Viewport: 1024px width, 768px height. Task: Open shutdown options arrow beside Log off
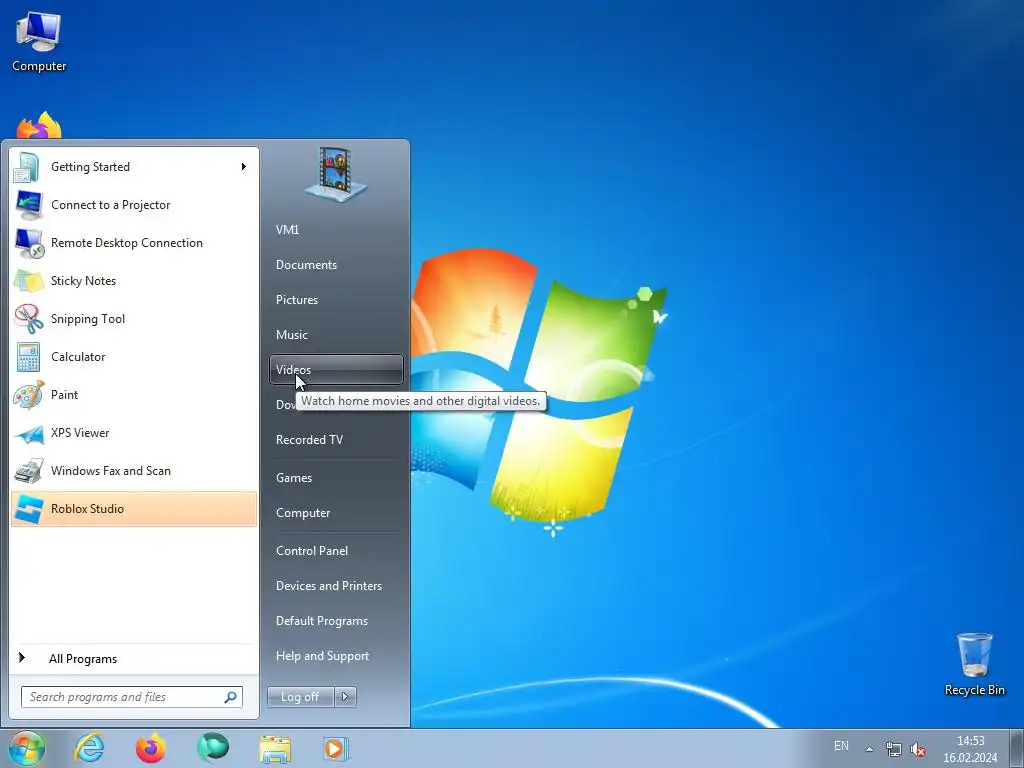[x=345, y=697]
